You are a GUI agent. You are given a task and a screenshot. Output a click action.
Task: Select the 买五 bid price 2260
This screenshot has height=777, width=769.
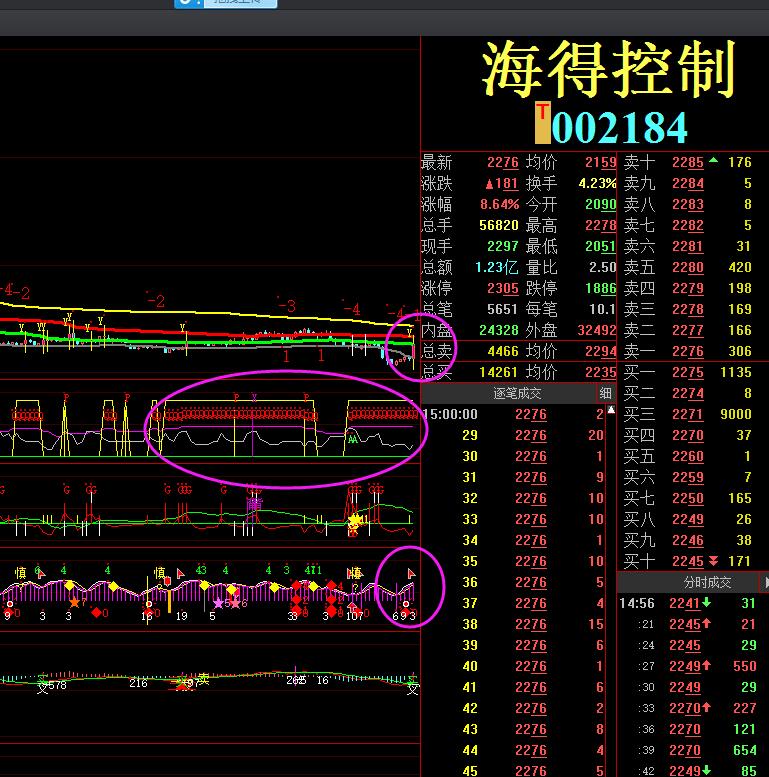(x=688, y=456)
